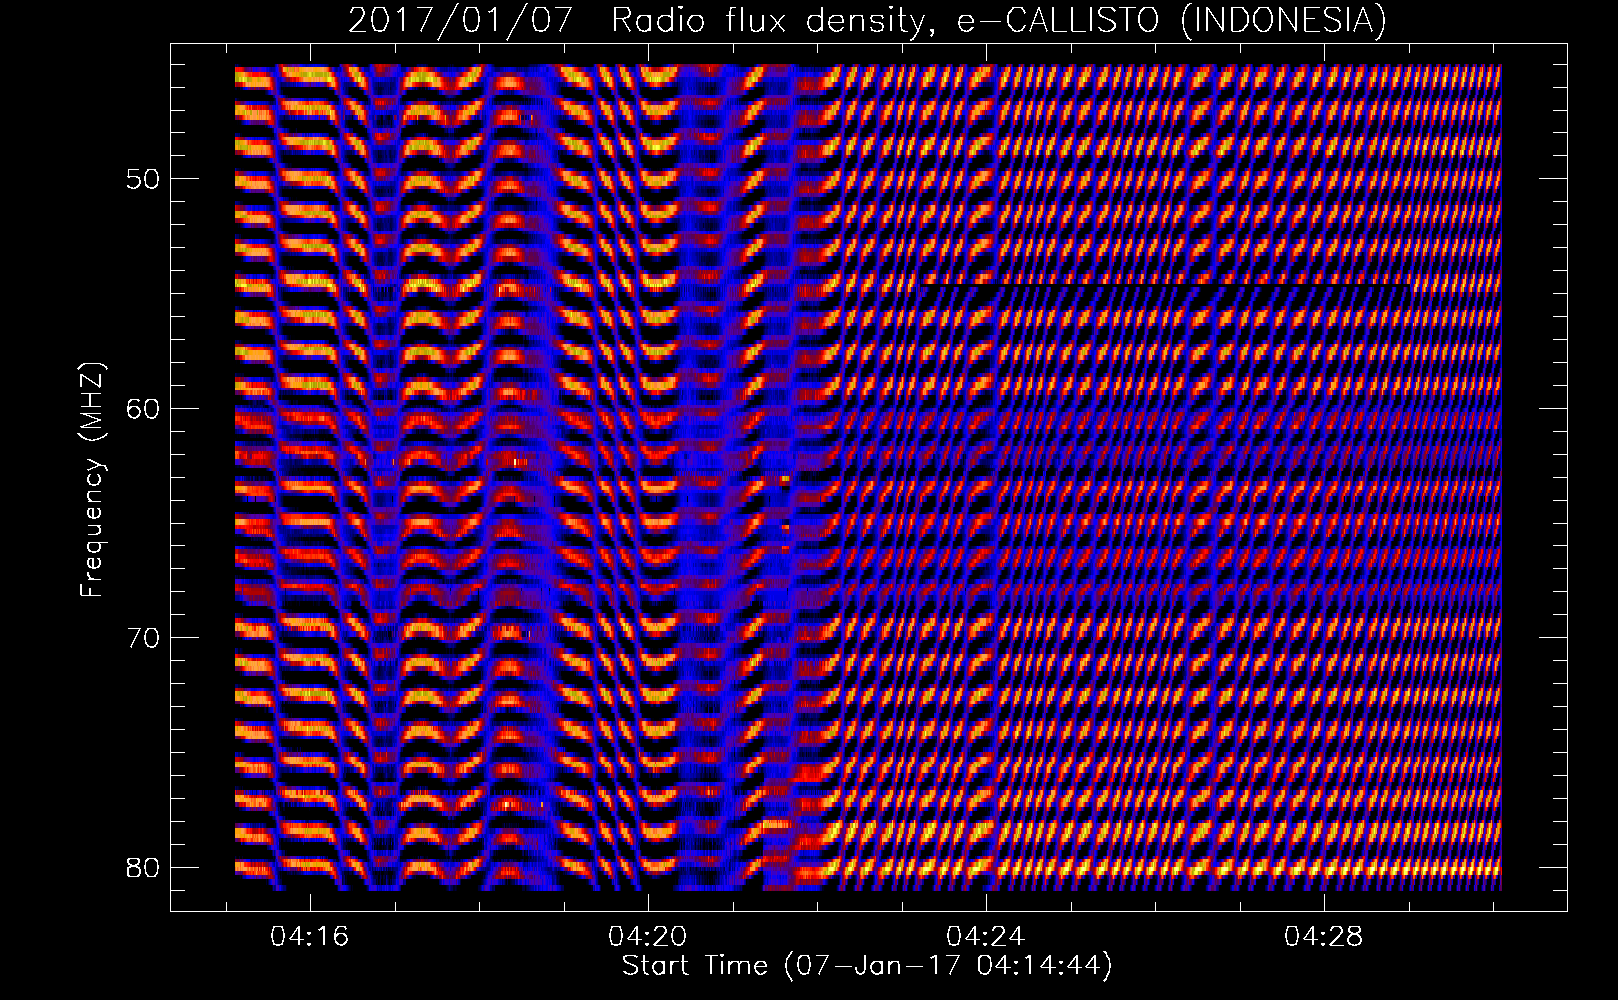Click the frequency tick label '50'
The height and width of the screenshot is (1000, 1618).
tap(144, 180)
